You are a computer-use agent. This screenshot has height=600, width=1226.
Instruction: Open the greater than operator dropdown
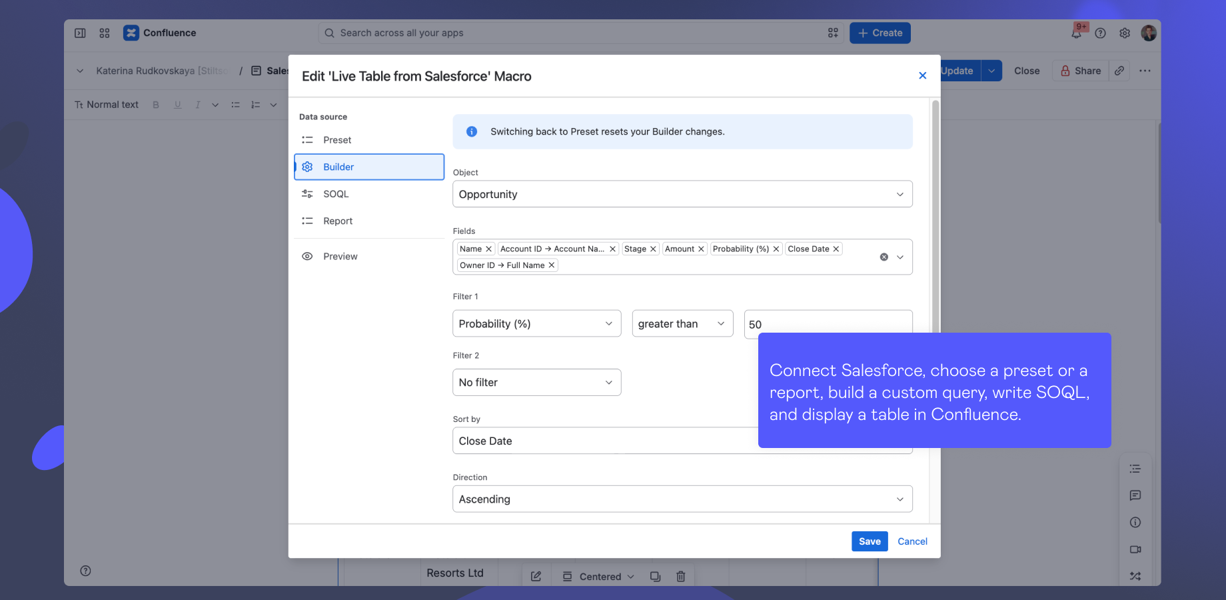682,323
